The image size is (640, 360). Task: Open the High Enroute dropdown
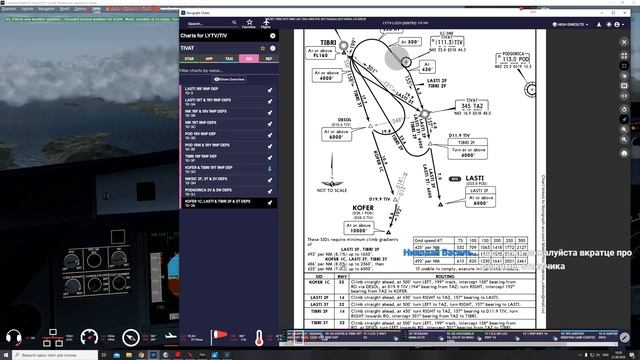coord(570,24)
